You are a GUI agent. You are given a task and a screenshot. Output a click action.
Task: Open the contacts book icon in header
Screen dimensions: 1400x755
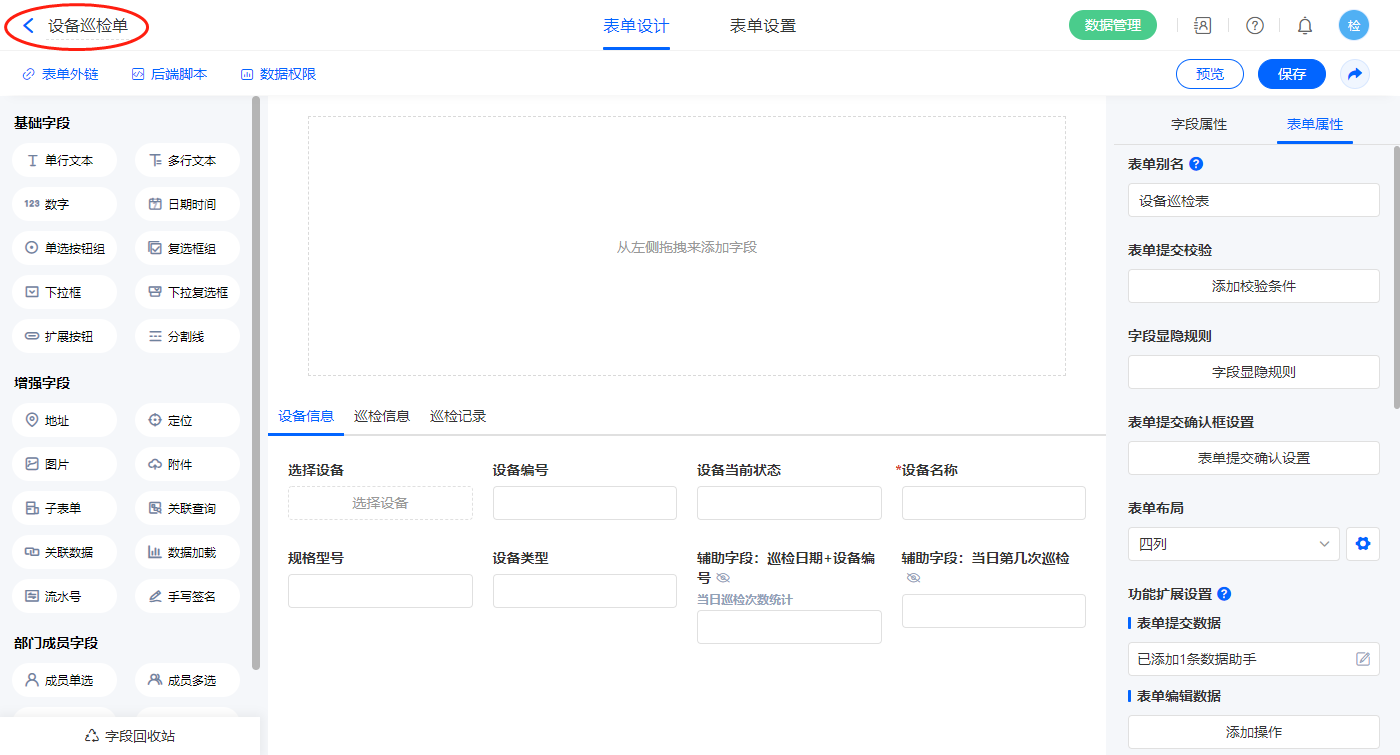coord(1203,26)
